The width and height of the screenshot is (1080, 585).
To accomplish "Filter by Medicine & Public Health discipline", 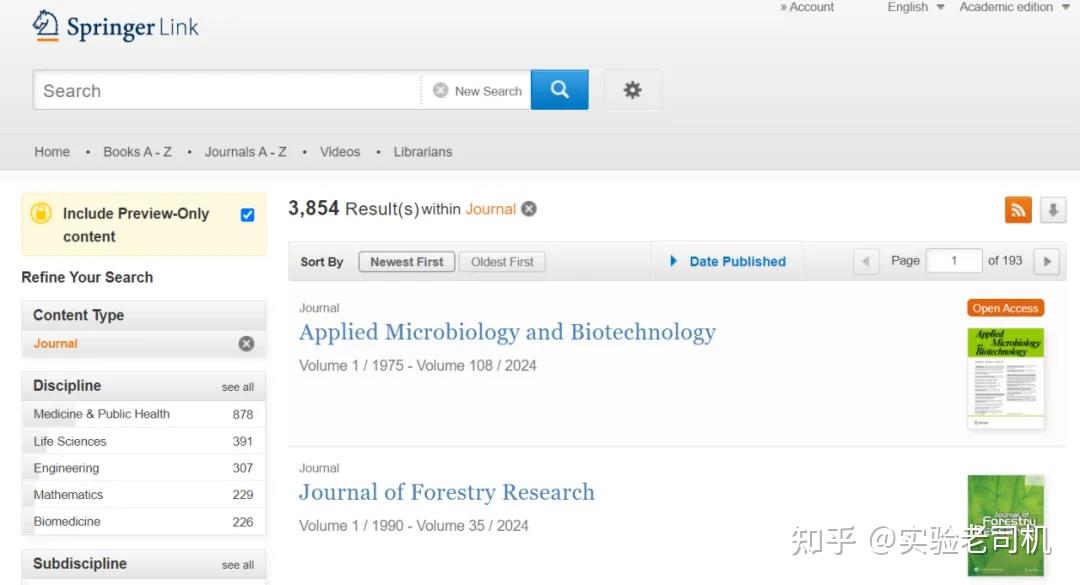I will tap(101, 414).
